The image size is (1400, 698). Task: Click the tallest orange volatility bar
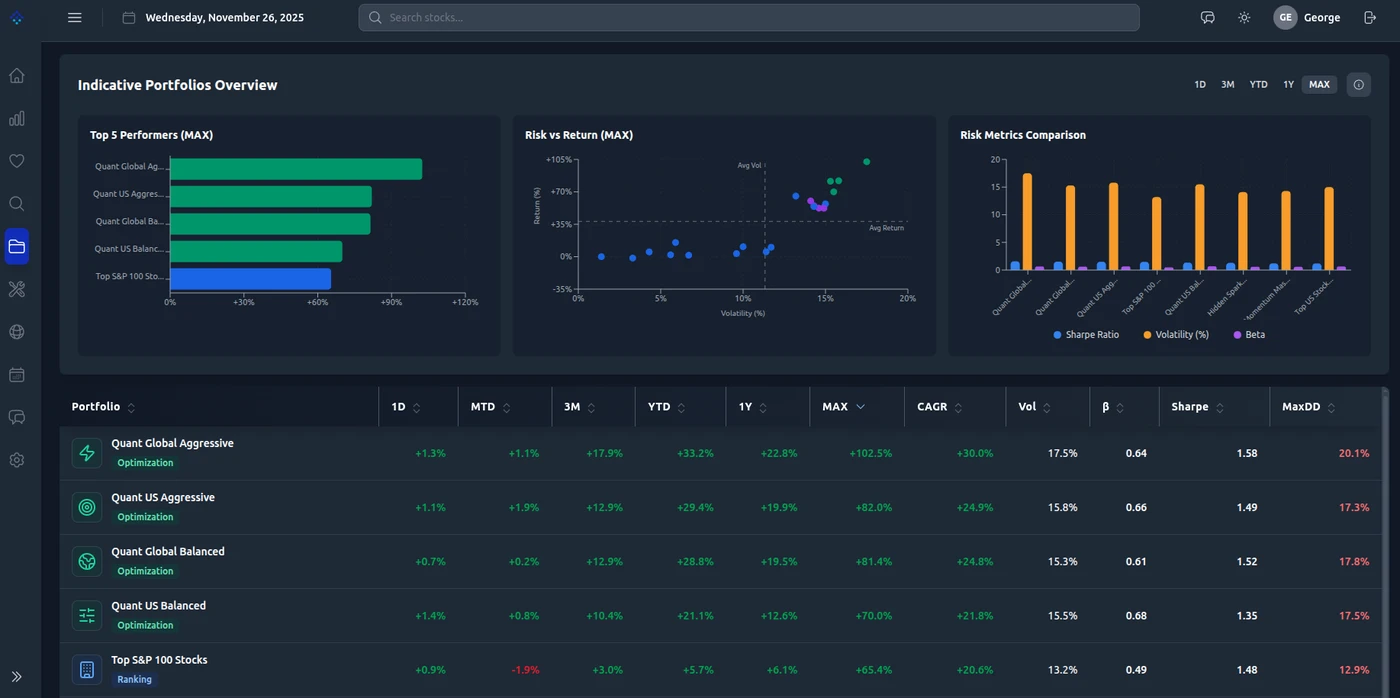(x=1027, y=221)
